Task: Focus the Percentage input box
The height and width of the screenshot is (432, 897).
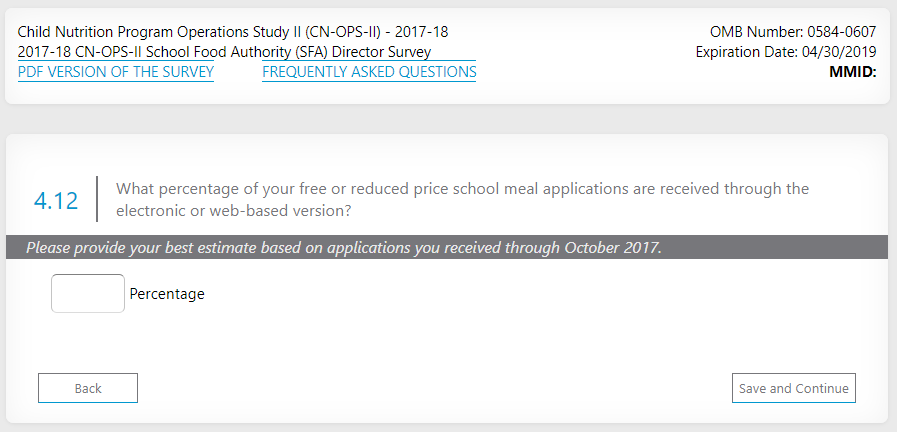Action: [x=88, y=294]
